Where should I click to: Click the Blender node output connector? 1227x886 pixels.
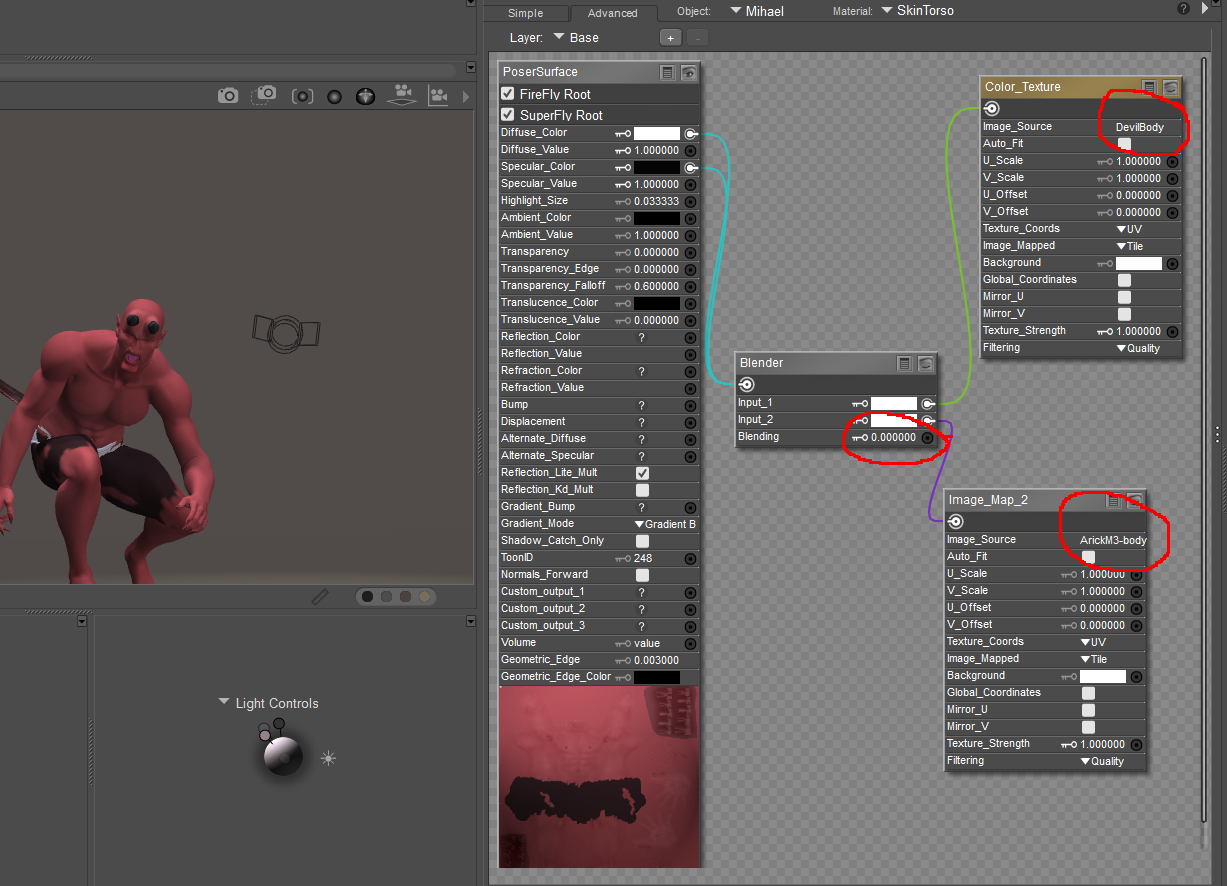746,385
